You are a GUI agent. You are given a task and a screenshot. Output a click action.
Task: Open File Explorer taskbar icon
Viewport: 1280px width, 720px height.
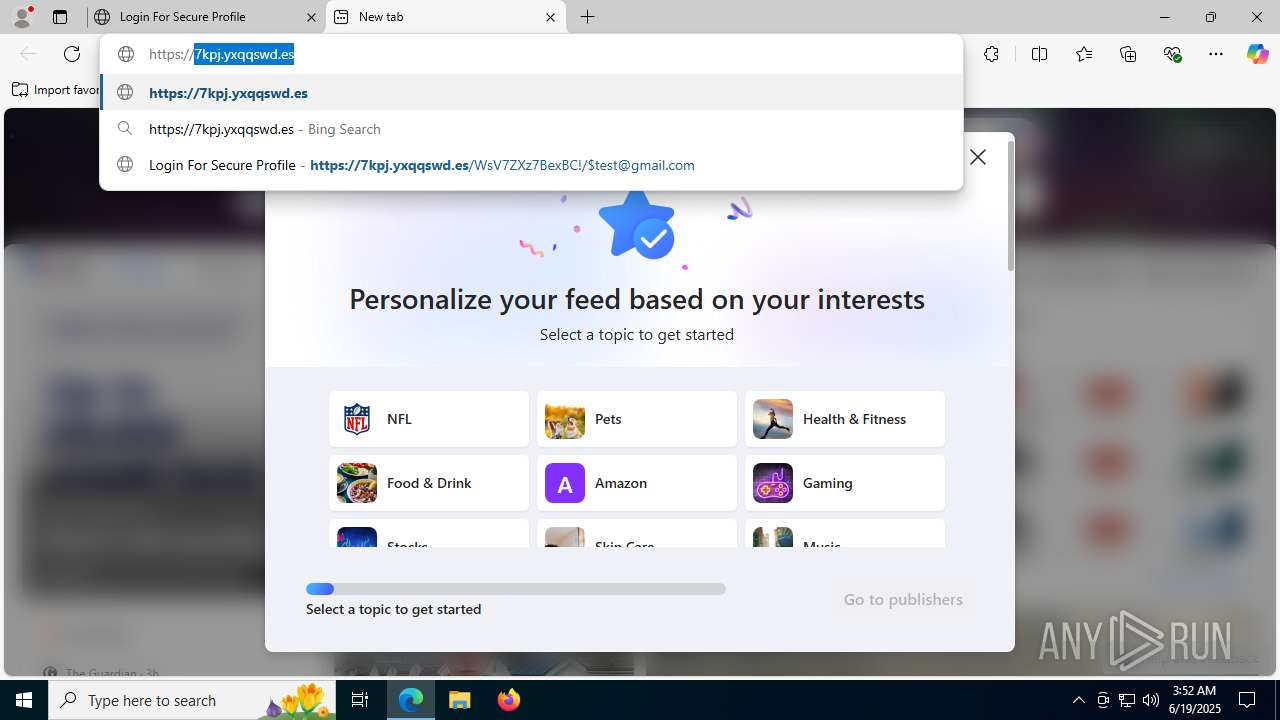coord(460,700)
